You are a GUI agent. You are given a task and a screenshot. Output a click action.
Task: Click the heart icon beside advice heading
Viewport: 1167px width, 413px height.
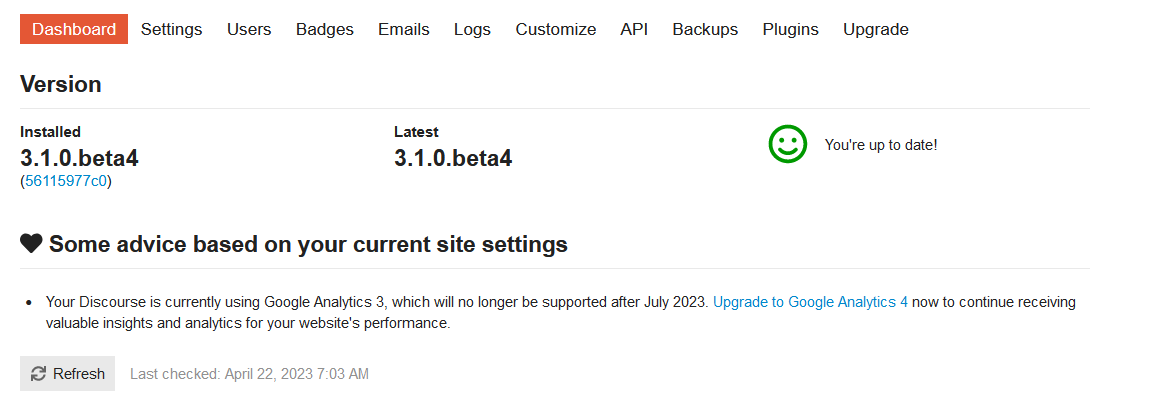[31, 243]
